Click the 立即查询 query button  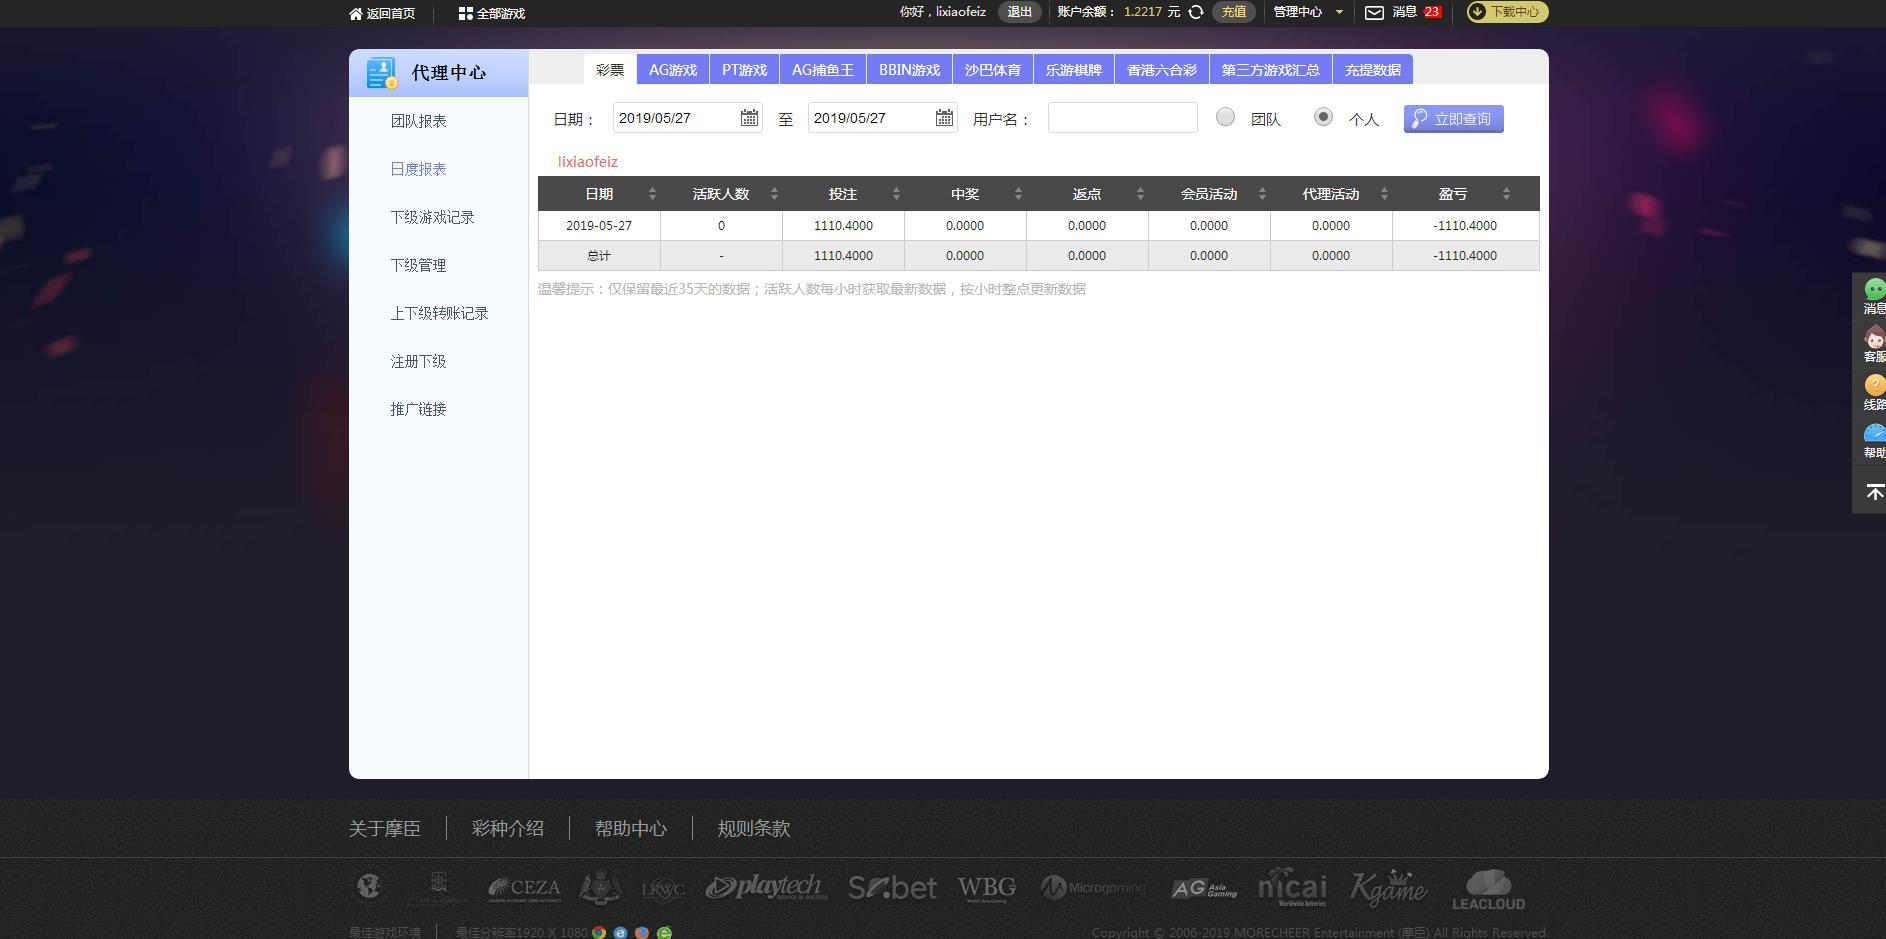tap(1453, 118)
